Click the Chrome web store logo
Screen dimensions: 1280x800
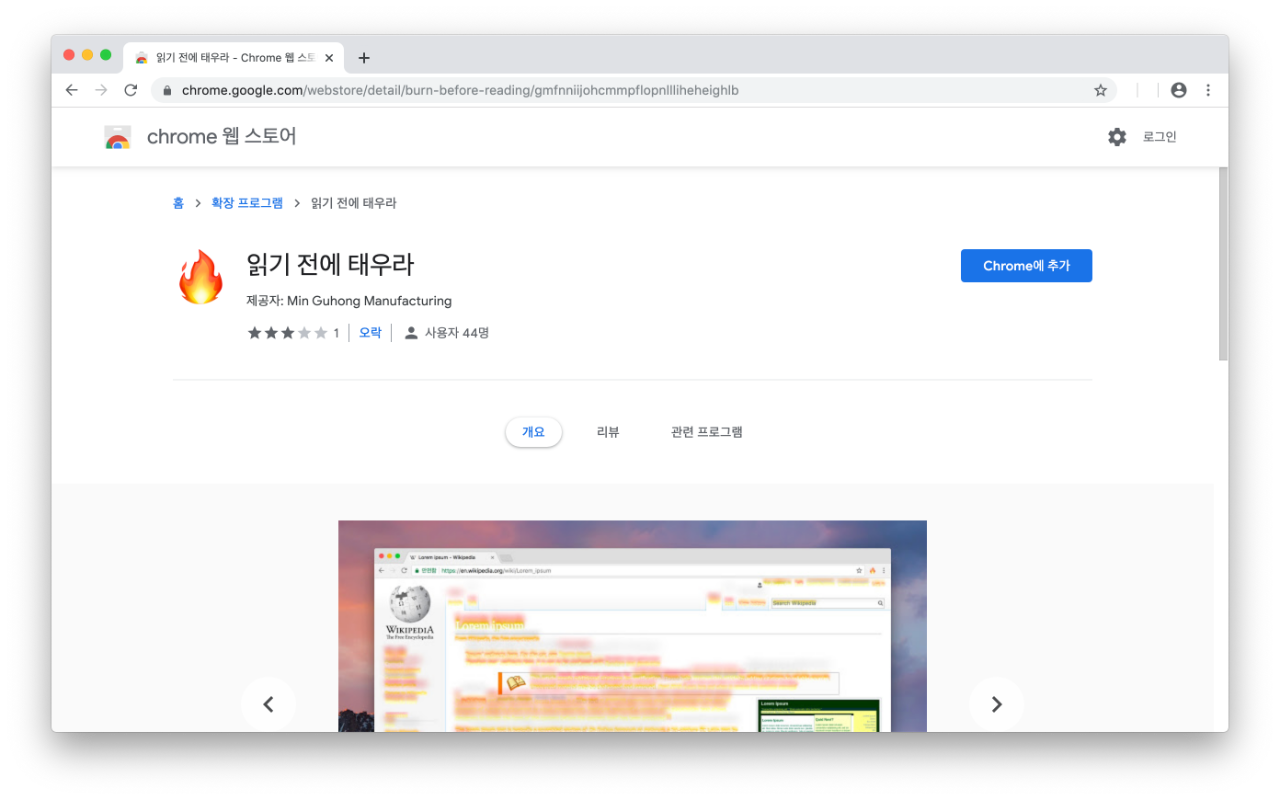(x=118, y=137)
